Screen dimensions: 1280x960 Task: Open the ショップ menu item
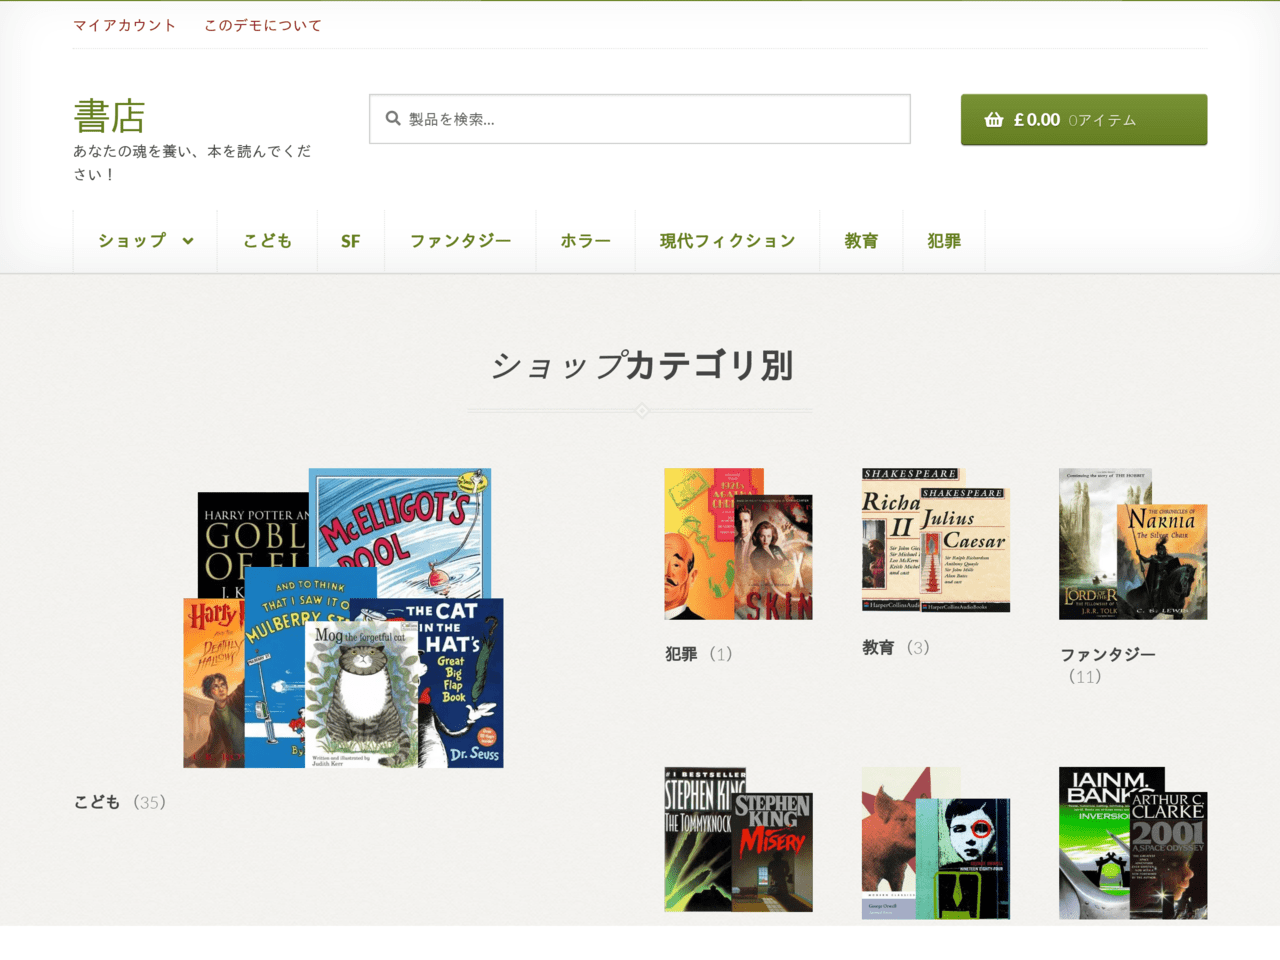click(x=145, y=241)
